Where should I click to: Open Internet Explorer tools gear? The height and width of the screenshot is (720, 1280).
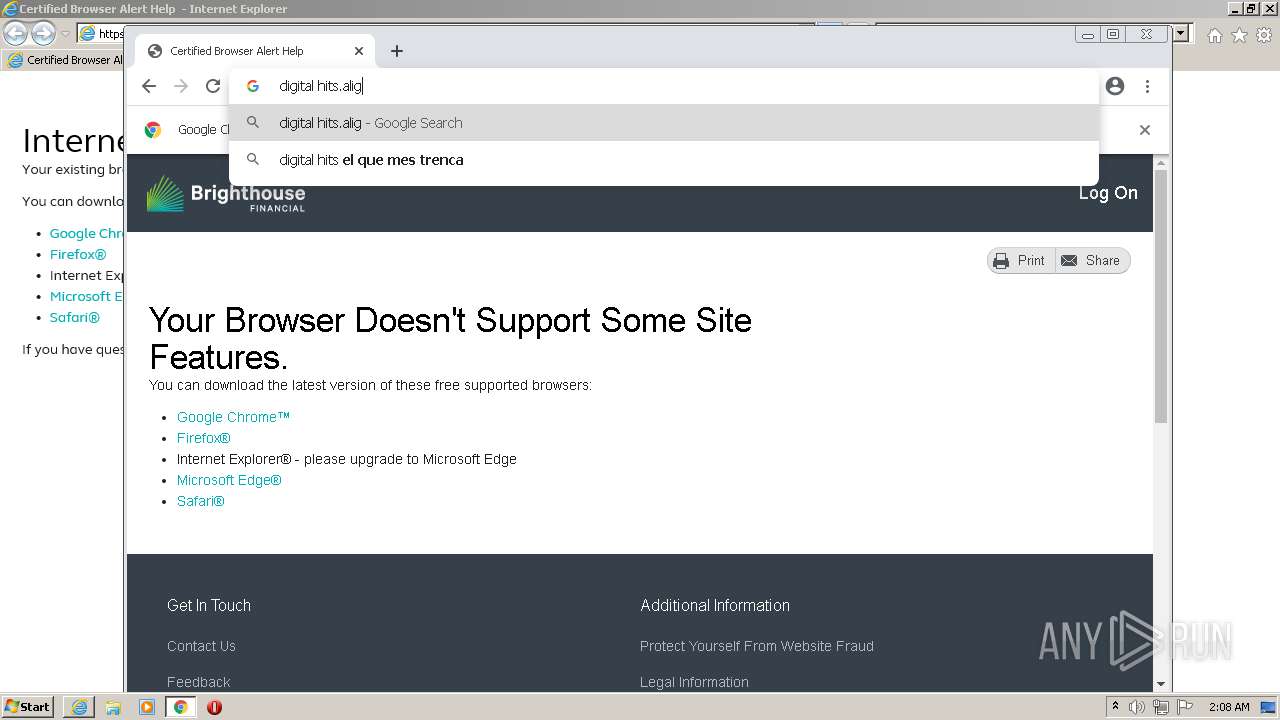[x=1263, y=35]
